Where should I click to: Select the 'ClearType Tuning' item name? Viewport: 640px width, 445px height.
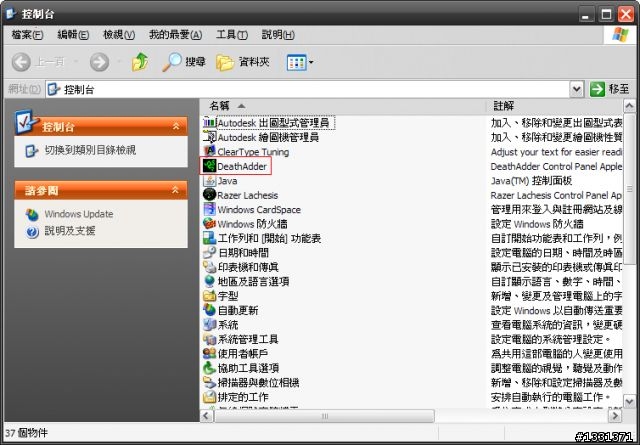253,152
